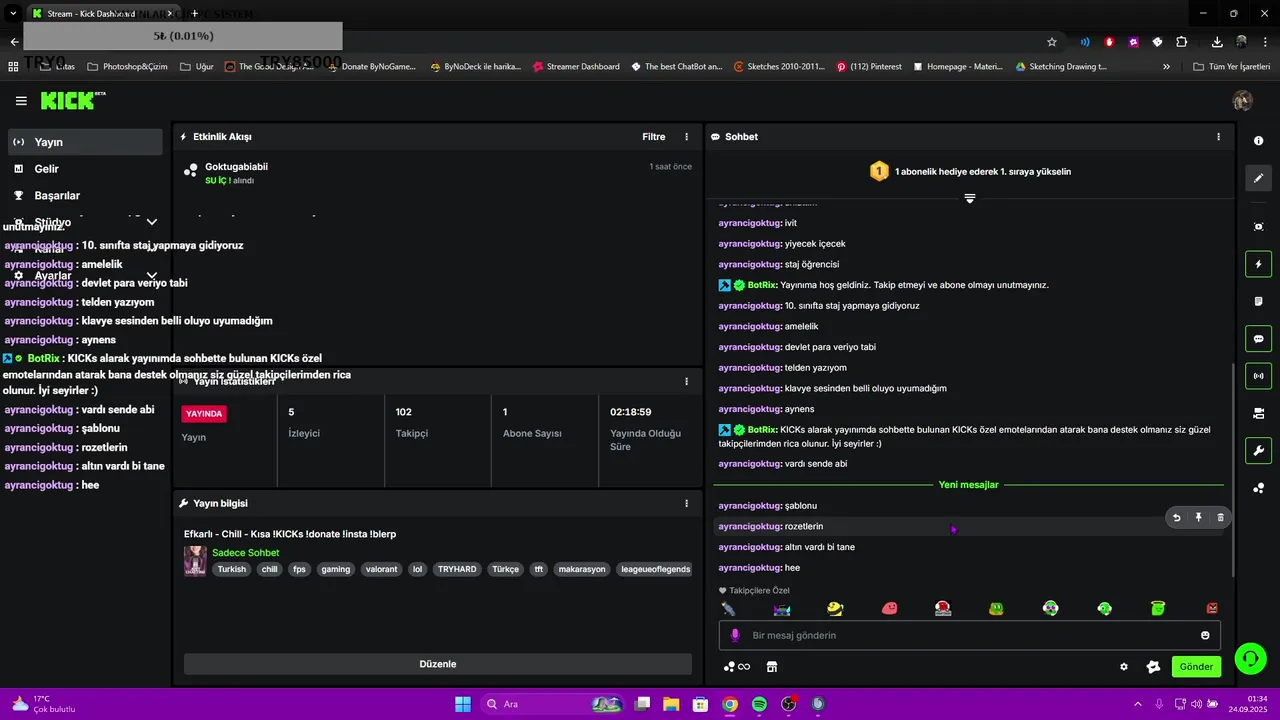This screenshot has width=1280, height=720.
Task: Collapse the gift leaderboard banner arrow
Action: (x=969, y=198)
